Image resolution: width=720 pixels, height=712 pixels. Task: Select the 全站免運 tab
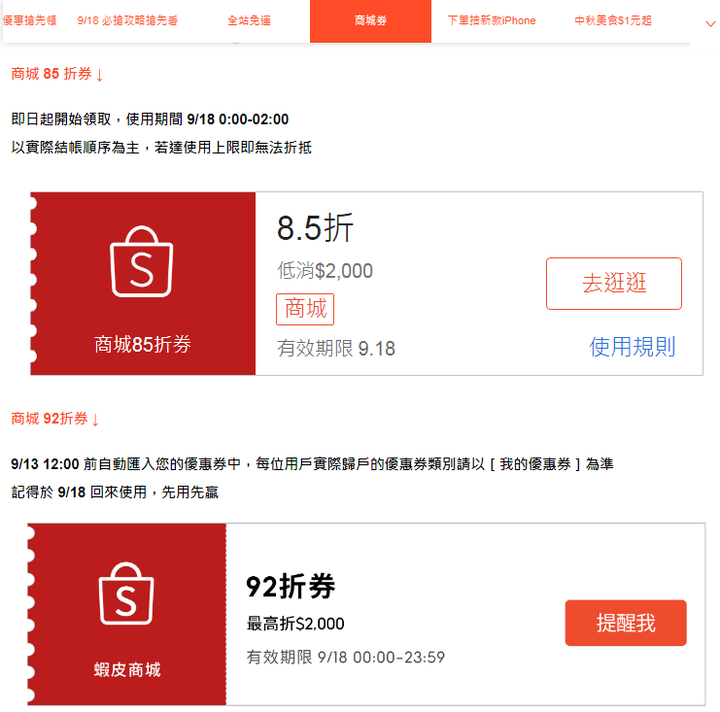click(249, 21)
